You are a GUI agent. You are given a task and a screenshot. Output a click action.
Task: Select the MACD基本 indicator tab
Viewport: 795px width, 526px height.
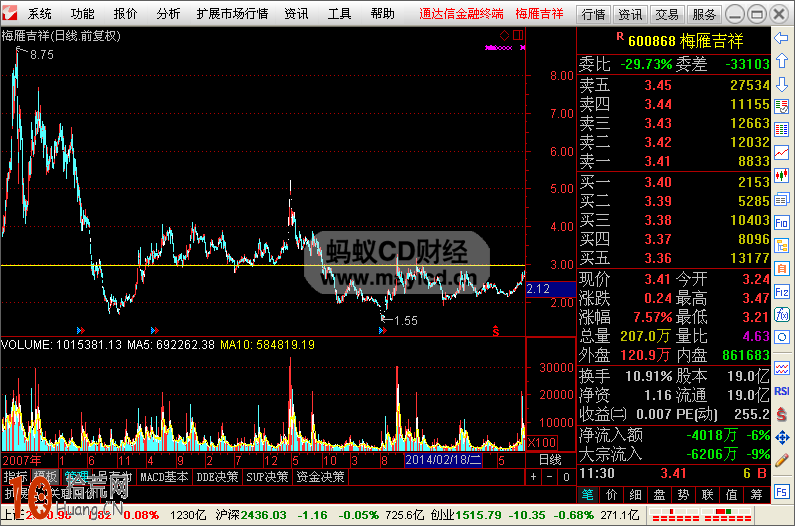pos(164,477)
